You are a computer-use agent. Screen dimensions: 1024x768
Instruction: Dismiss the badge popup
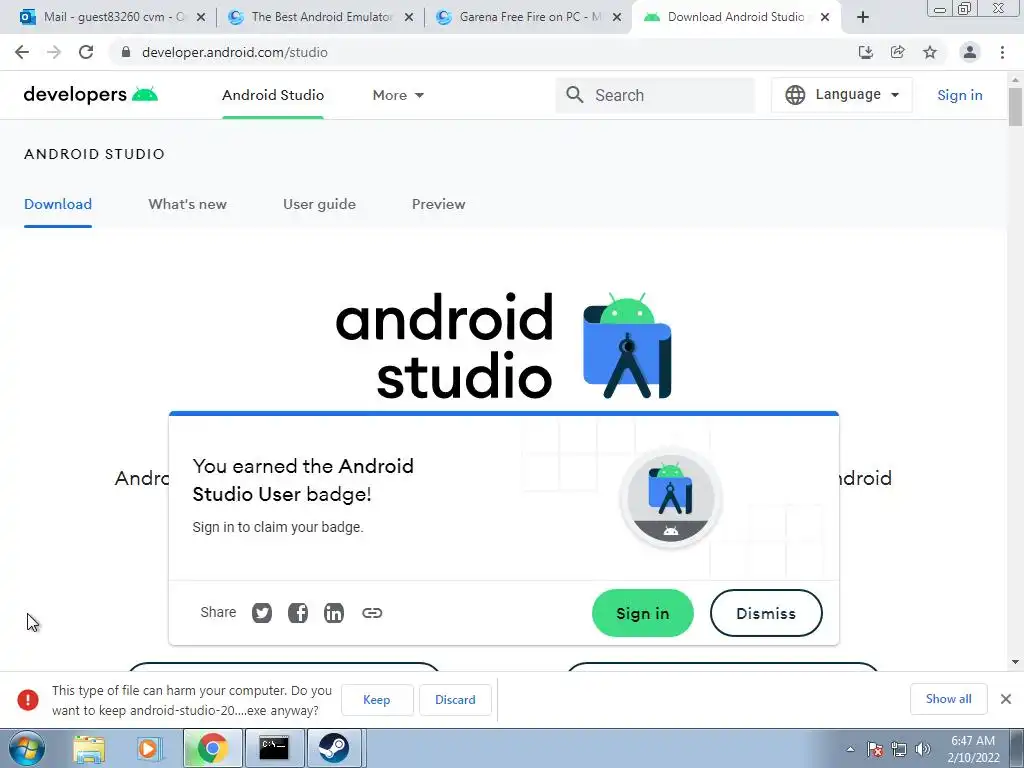click(x=766, y=613)
